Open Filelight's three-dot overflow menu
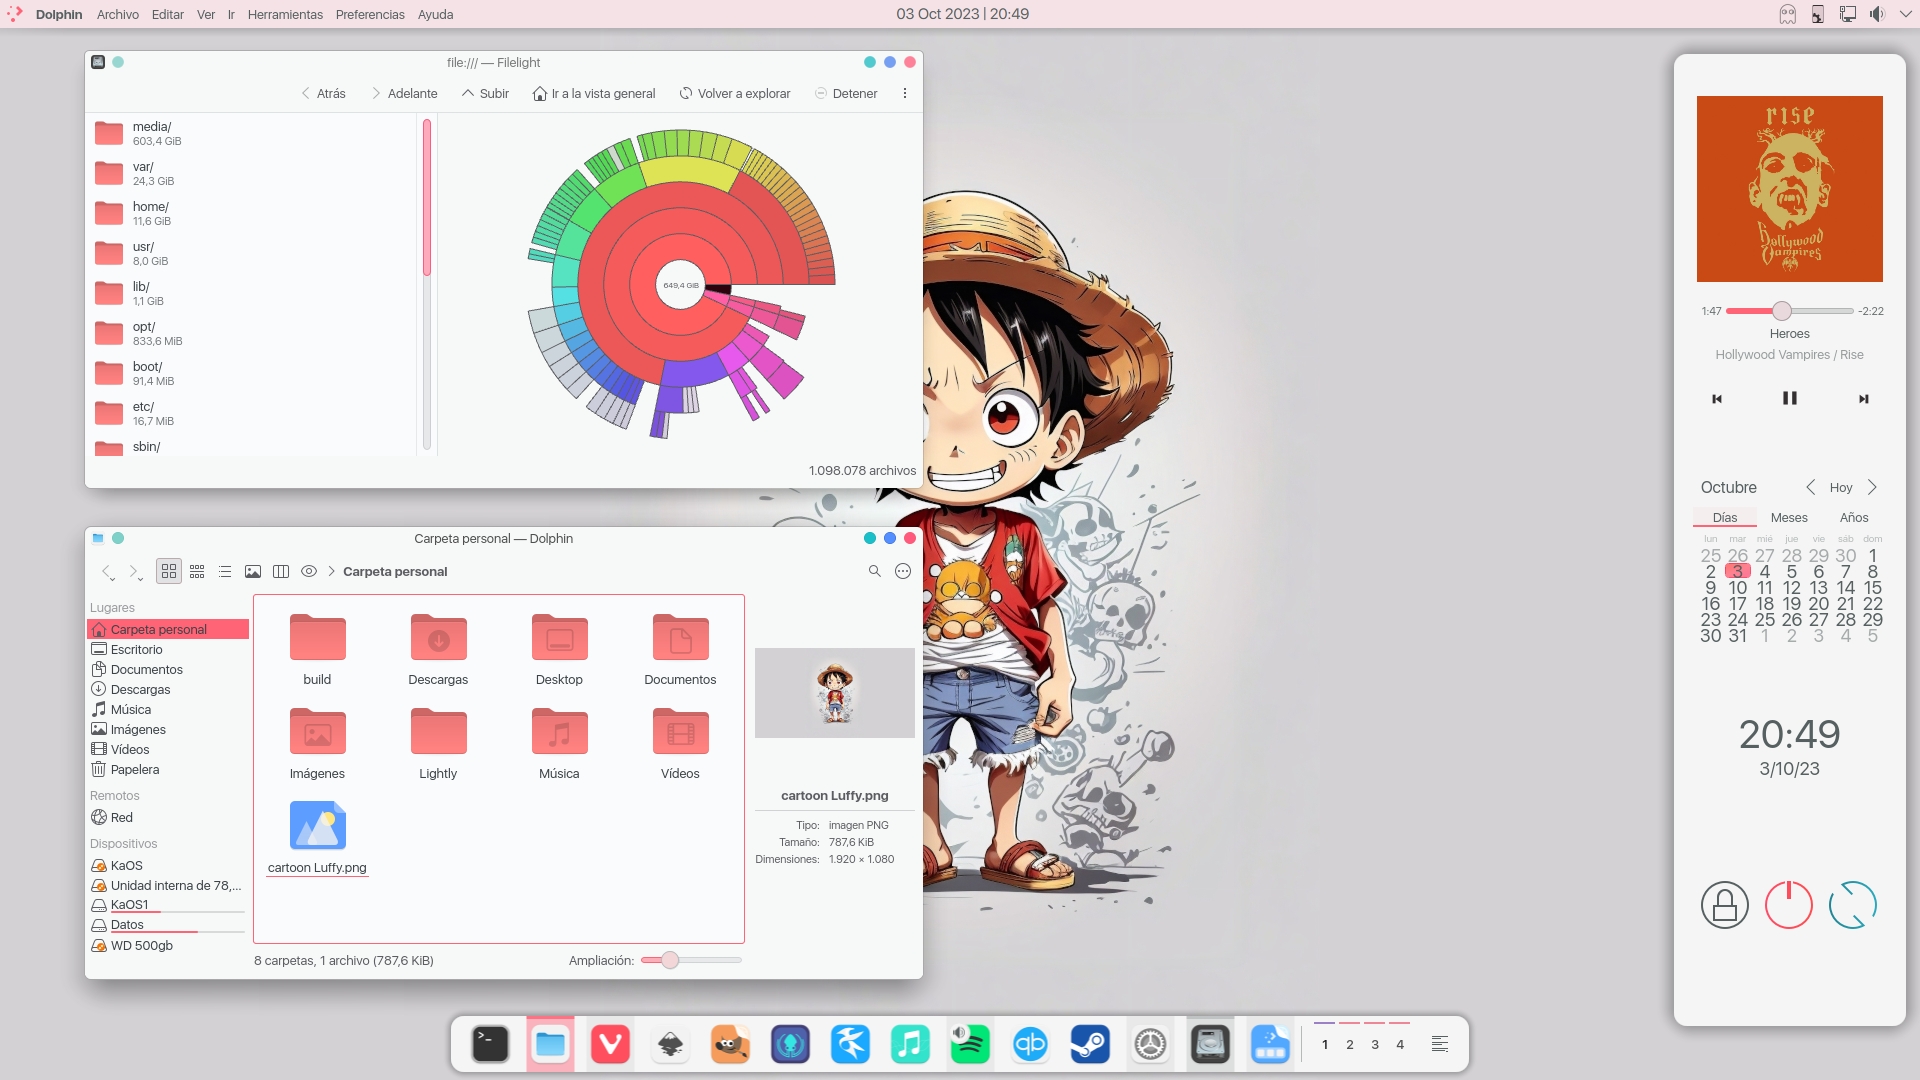This screenshot has width=1920, height=1080. (905, 93)
